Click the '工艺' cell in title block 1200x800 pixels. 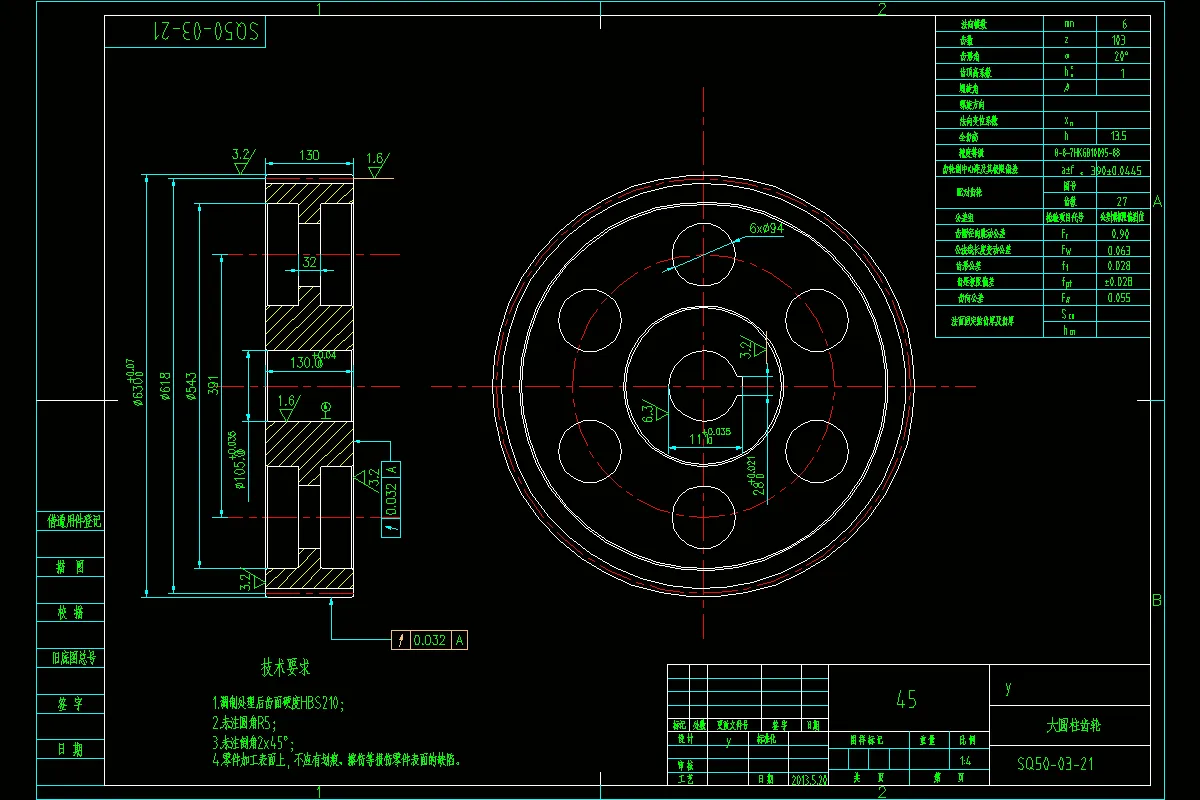tap(687, 777)
